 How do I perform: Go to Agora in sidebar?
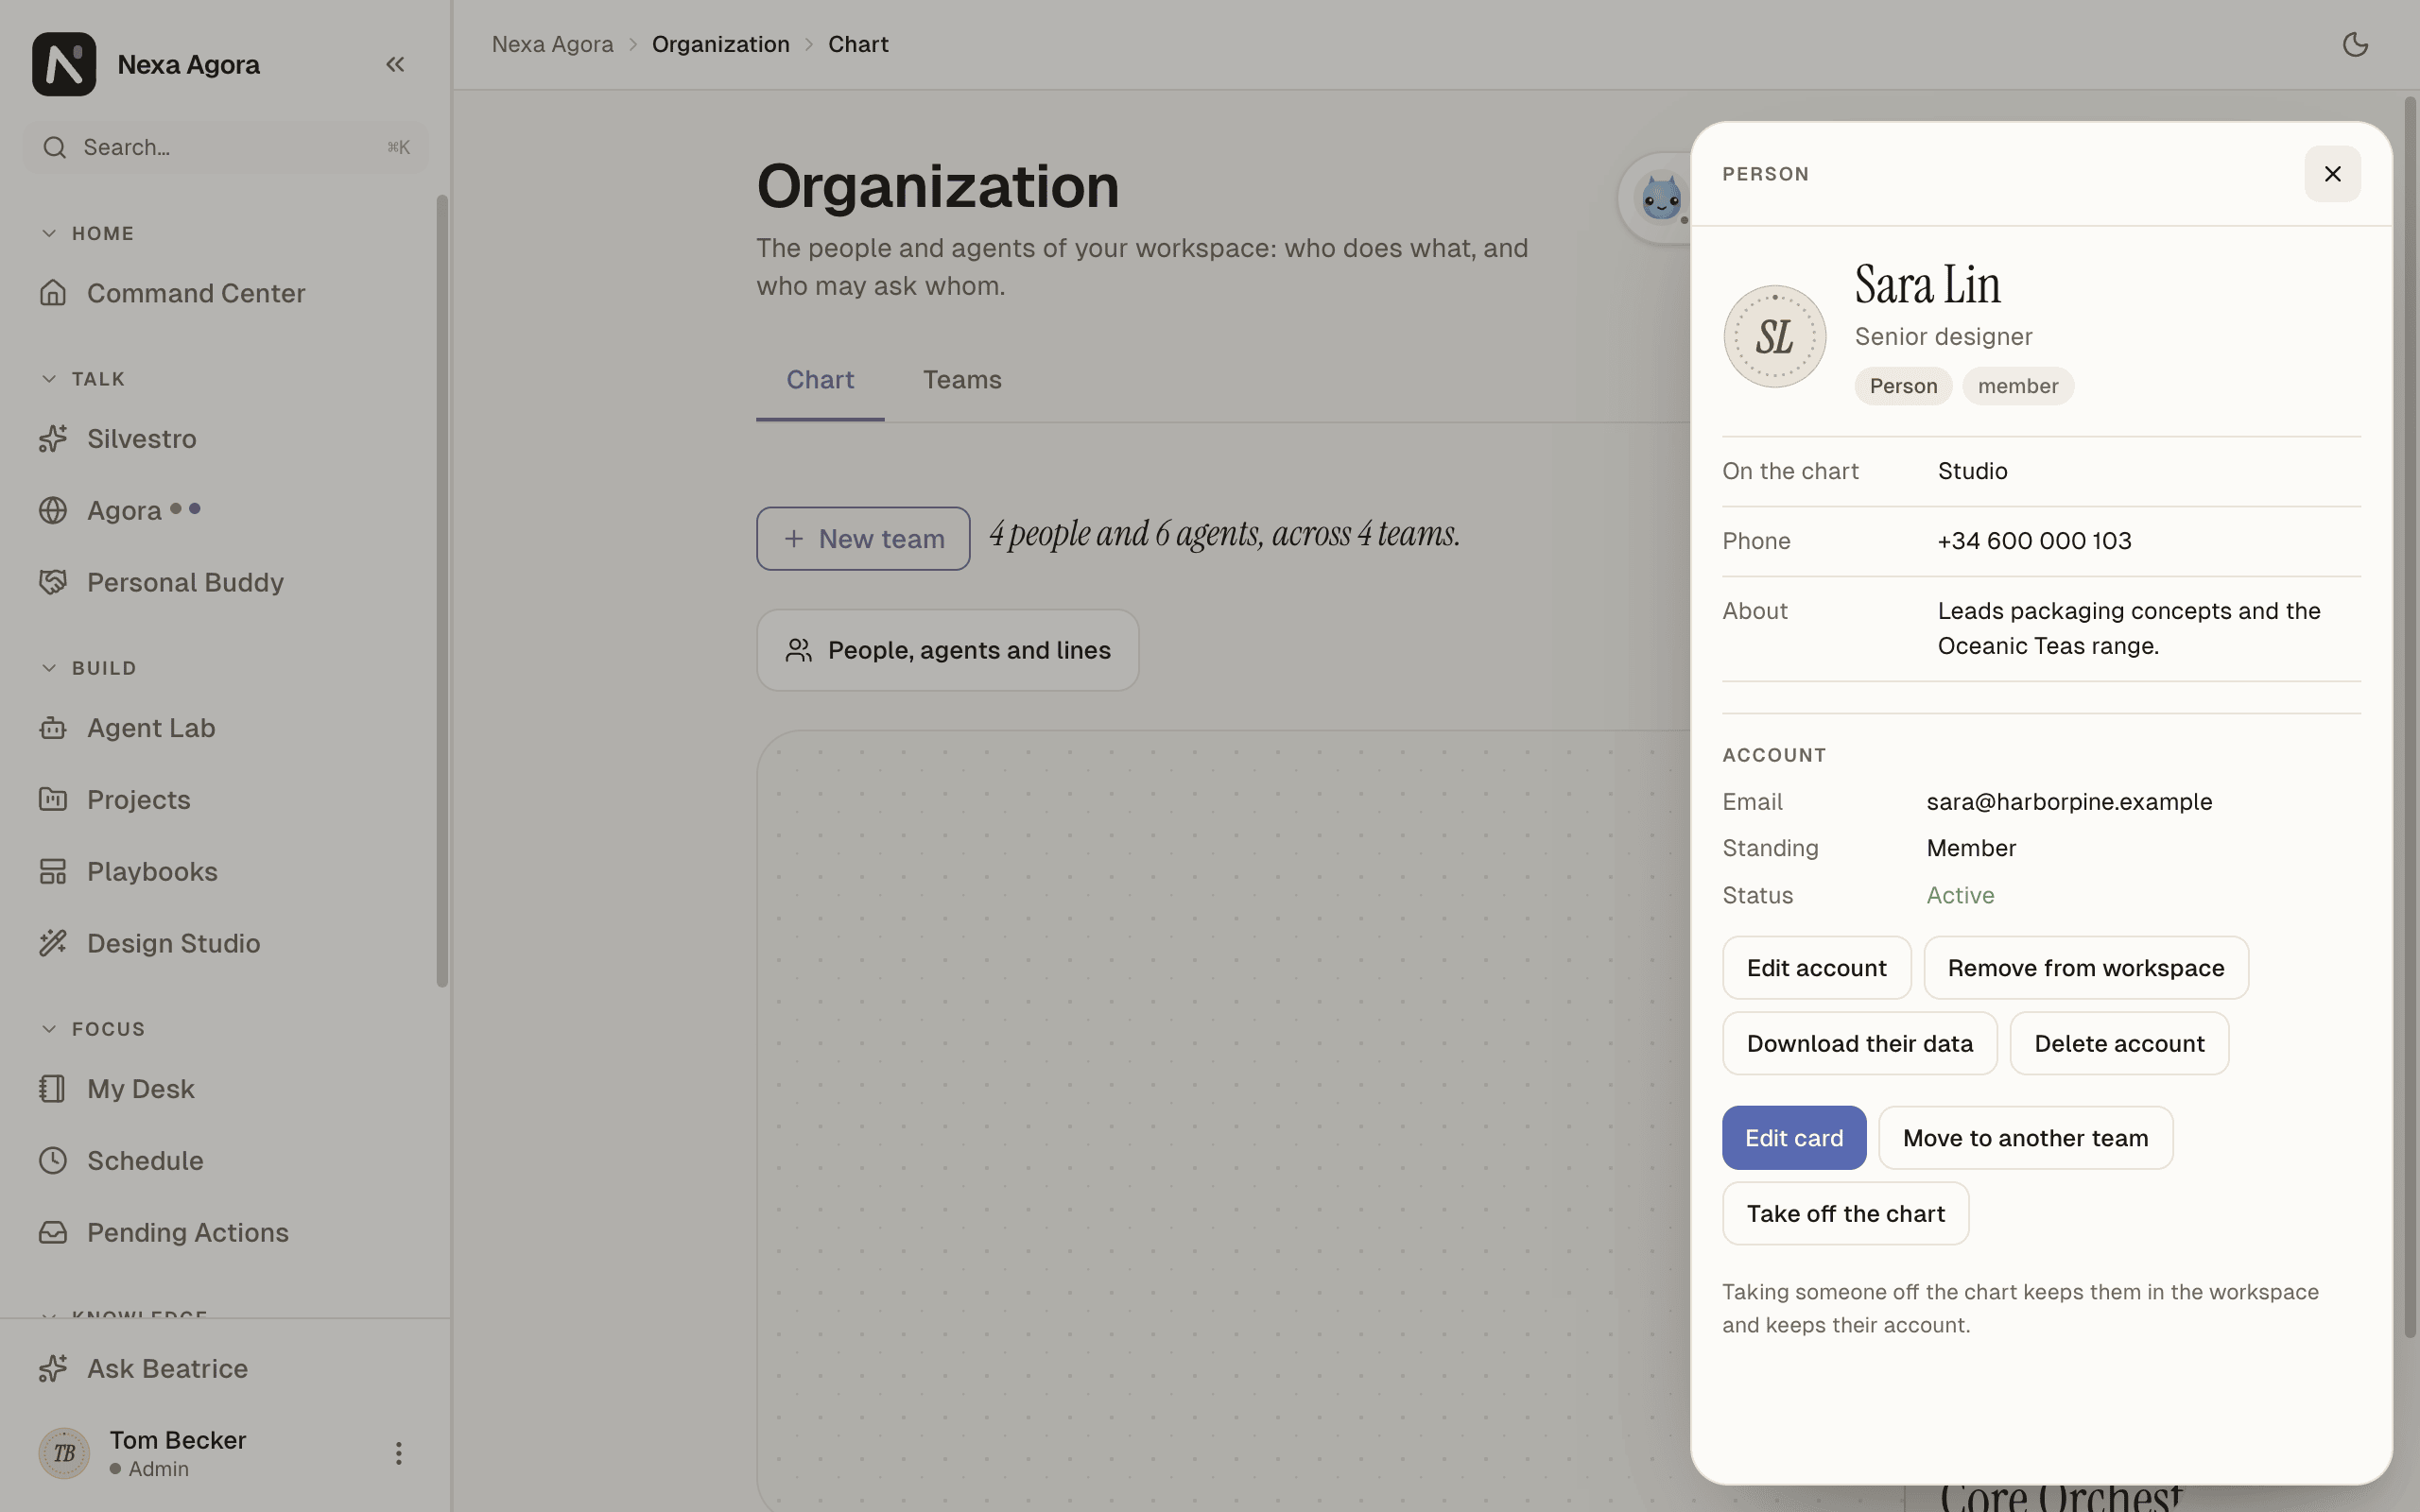click(225, 510)
